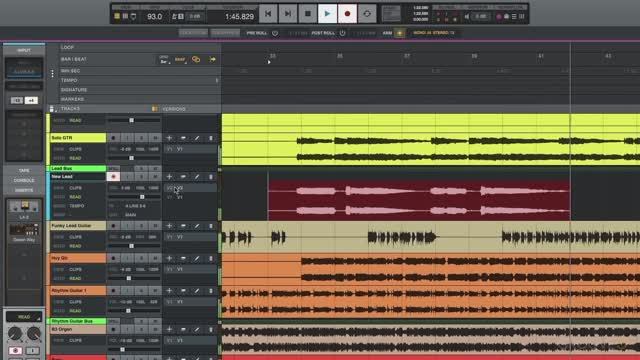Start recording with the transport record button
The width and height of the screenshot is (640, 360).
(x=347, y=14)
